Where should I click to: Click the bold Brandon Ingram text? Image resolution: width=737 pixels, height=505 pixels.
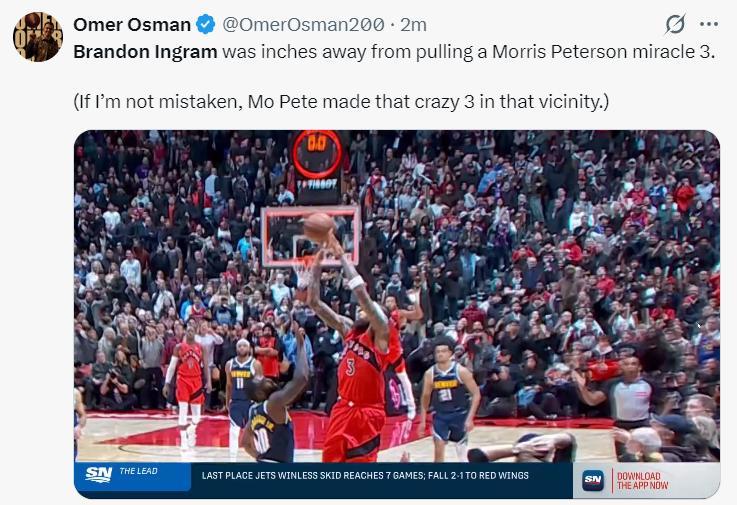[x=145, y=51]
